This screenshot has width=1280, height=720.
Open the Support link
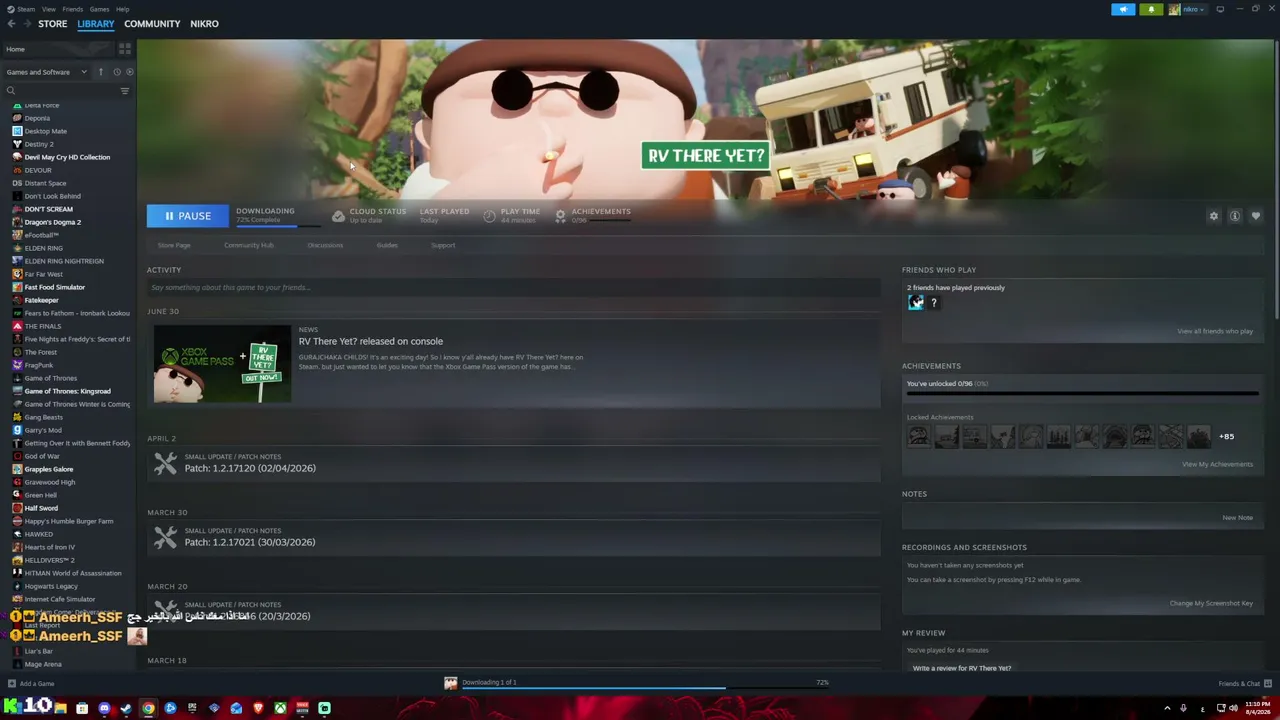[x=443, y=245]
